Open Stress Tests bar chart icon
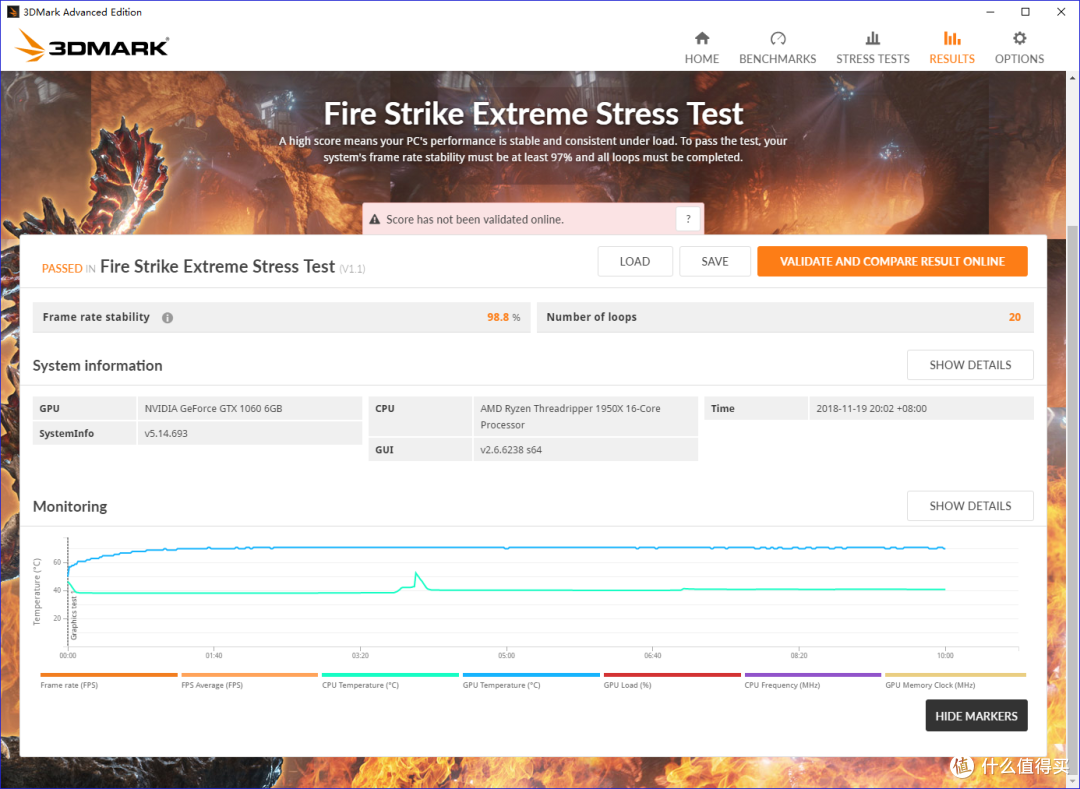This screenshot has width=1080, height=789. [873, 38]
